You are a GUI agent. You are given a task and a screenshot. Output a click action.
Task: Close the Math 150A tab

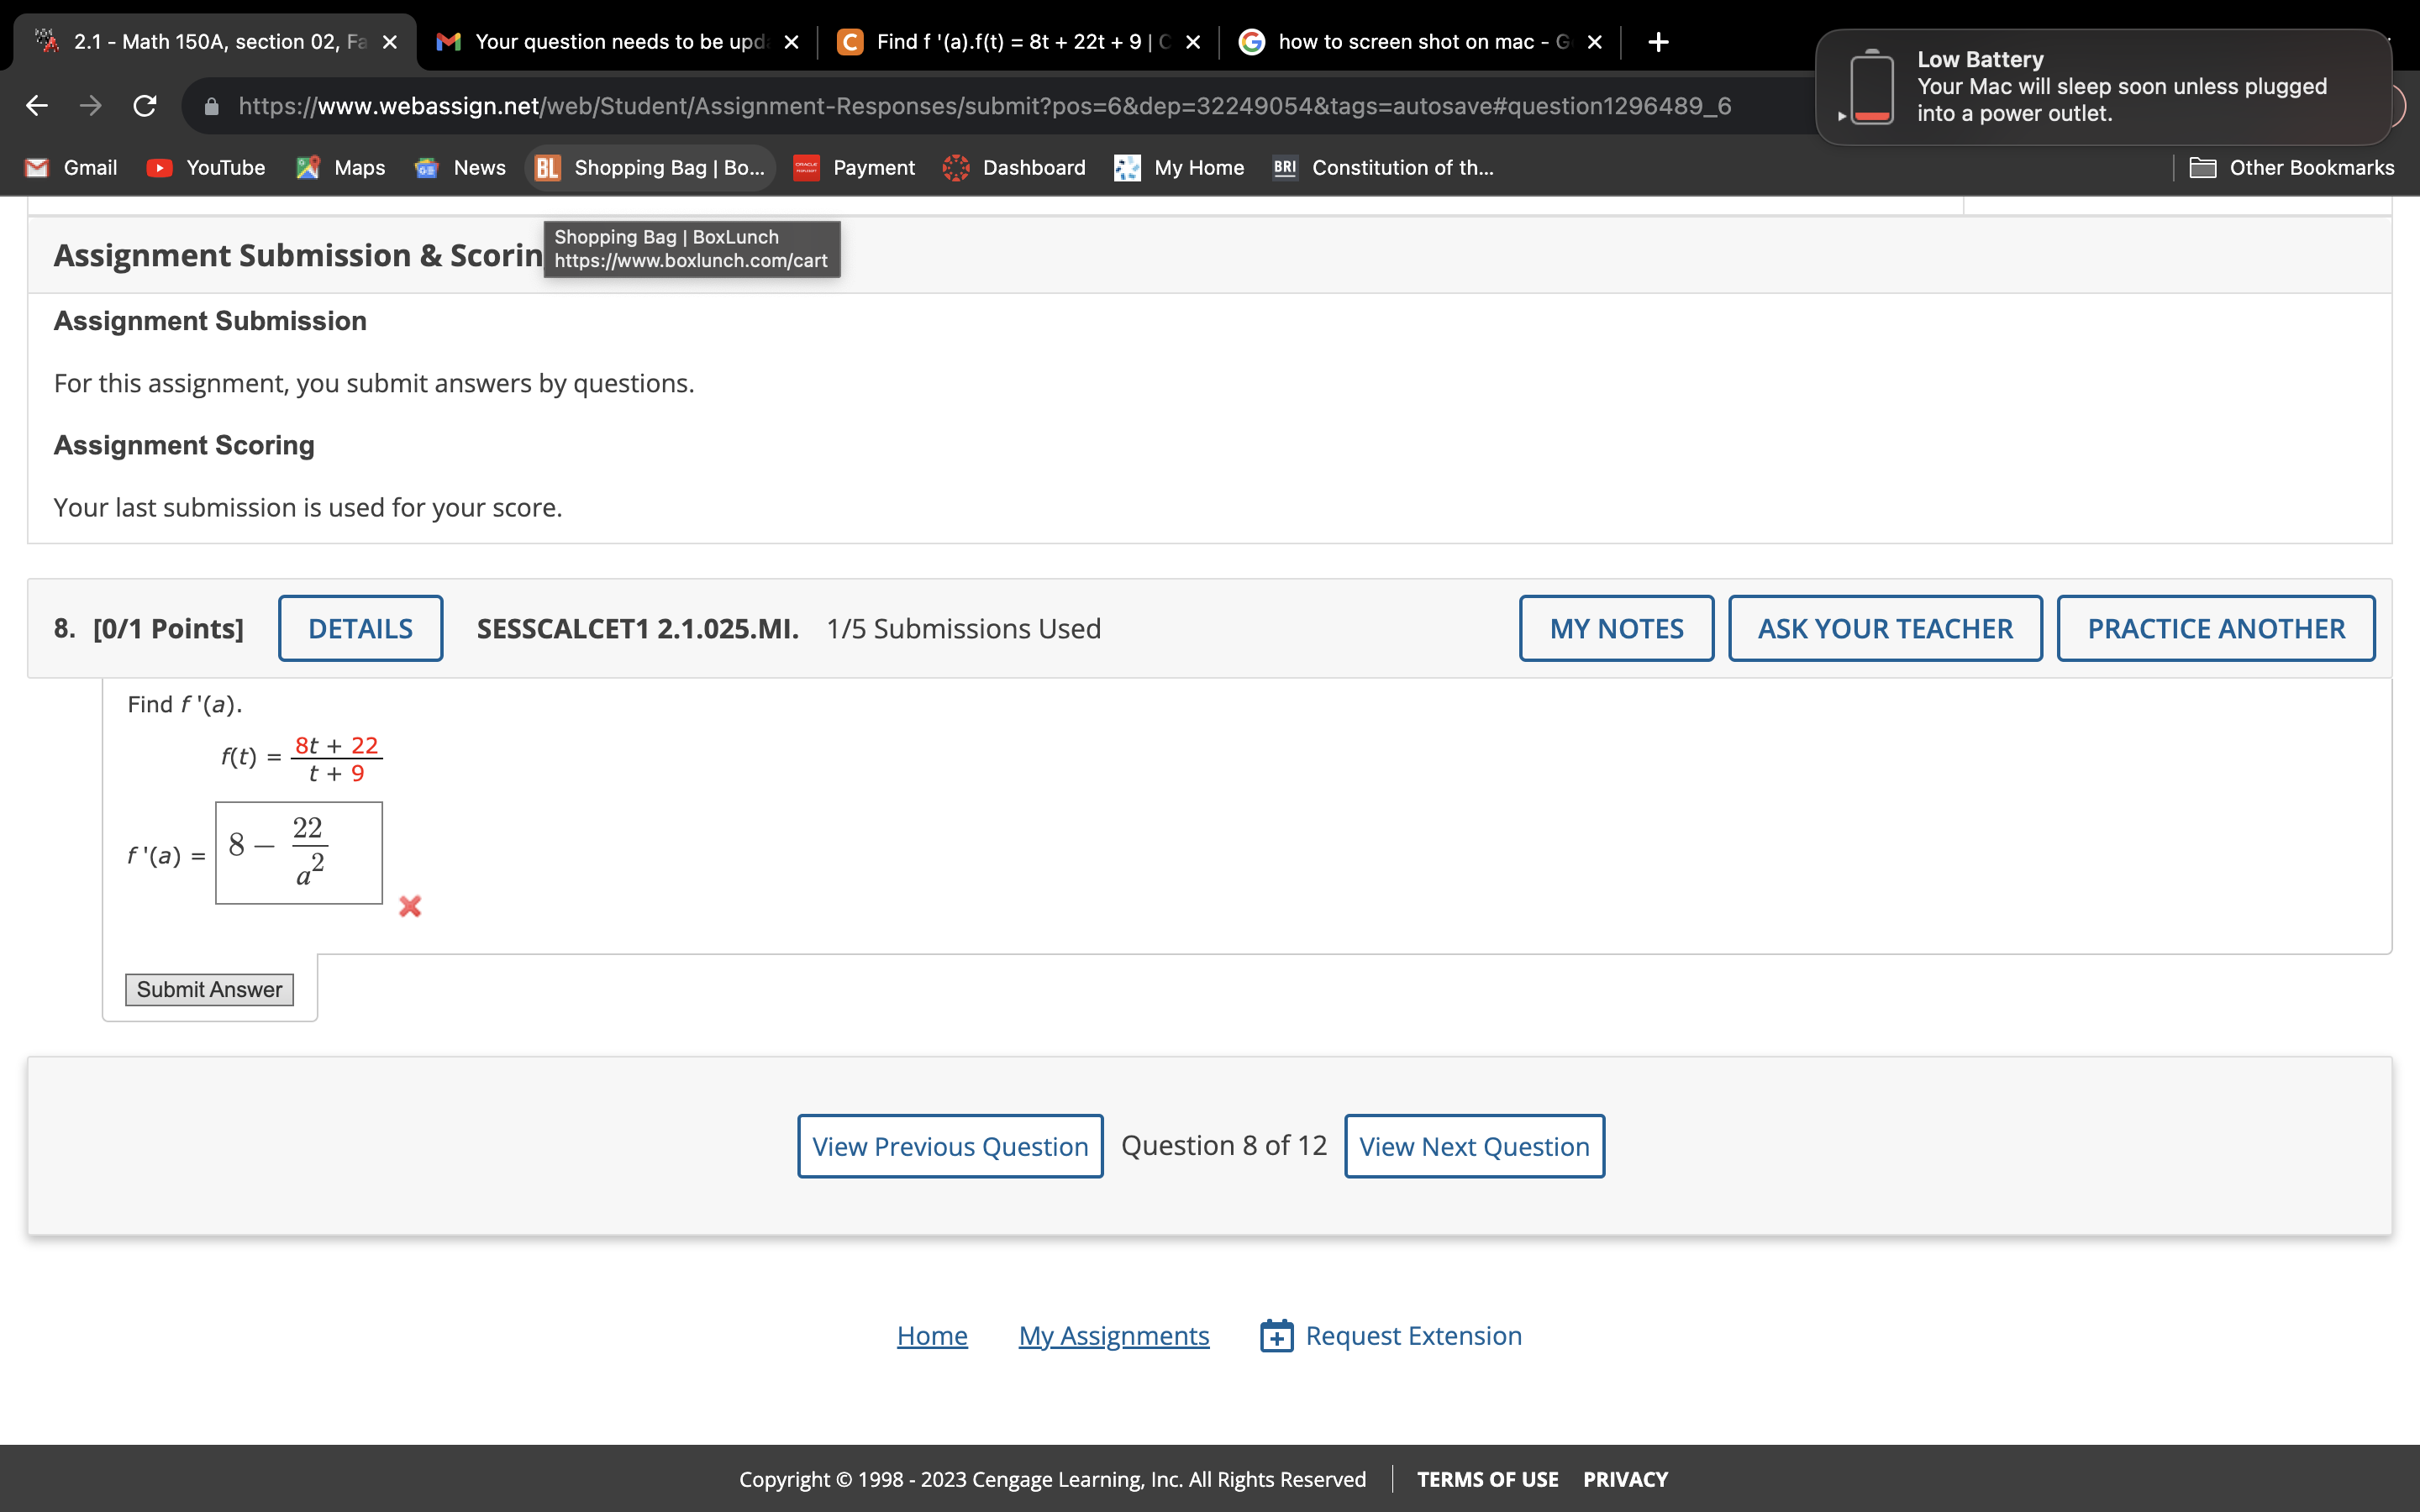pyautogui.click(x=390, y=42)
